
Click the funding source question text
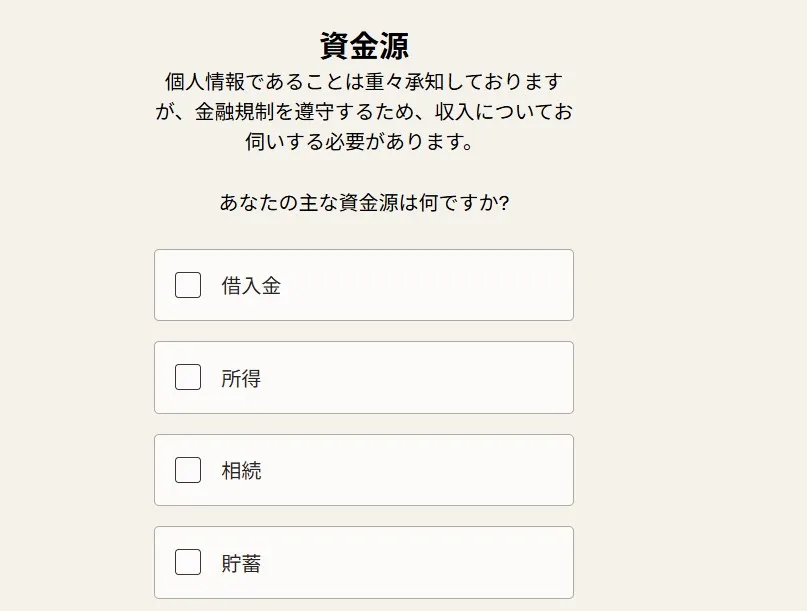[364, 201]
